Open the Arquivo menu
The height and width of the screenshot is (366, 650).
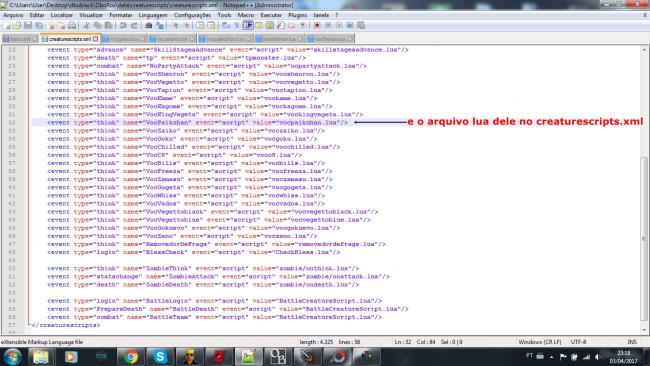[13, 15]
